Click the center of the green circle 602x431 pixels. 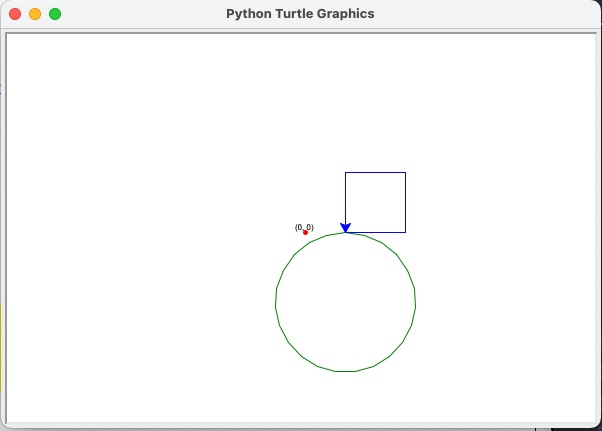click(345, 302)
